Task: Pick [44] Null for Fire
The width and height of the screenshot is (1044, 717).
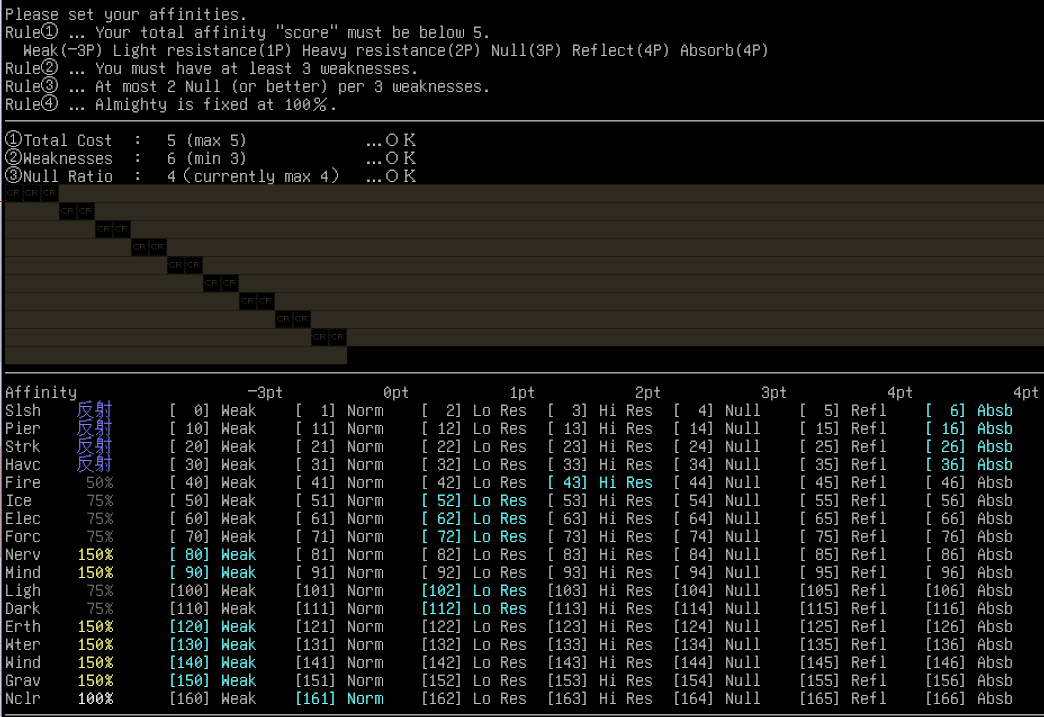Action: click(x=716, y=483)
